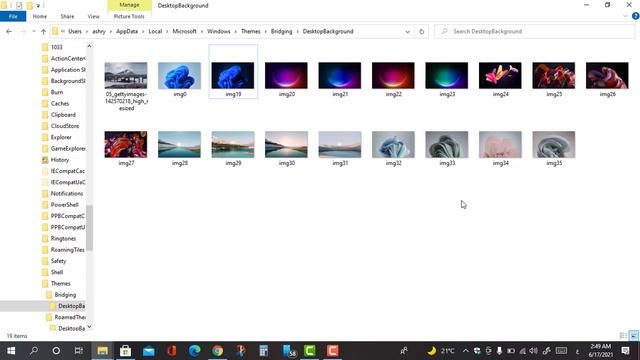Select img22 red glow thumbnail
The image size is (640, 360).
393,76
